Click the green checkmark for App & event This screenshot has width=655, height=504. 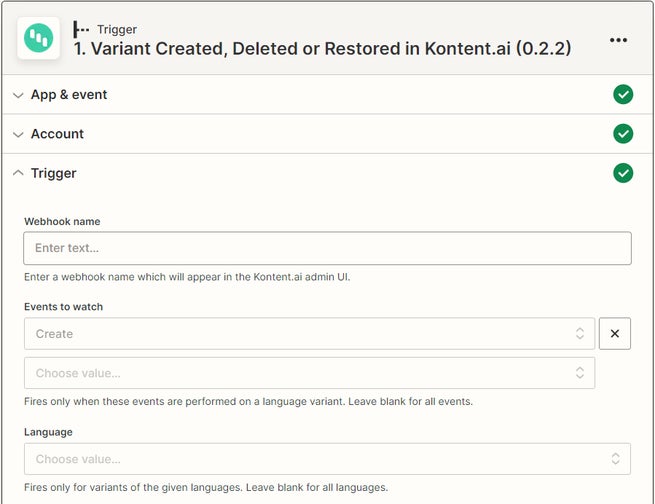[x=623, y=95]
